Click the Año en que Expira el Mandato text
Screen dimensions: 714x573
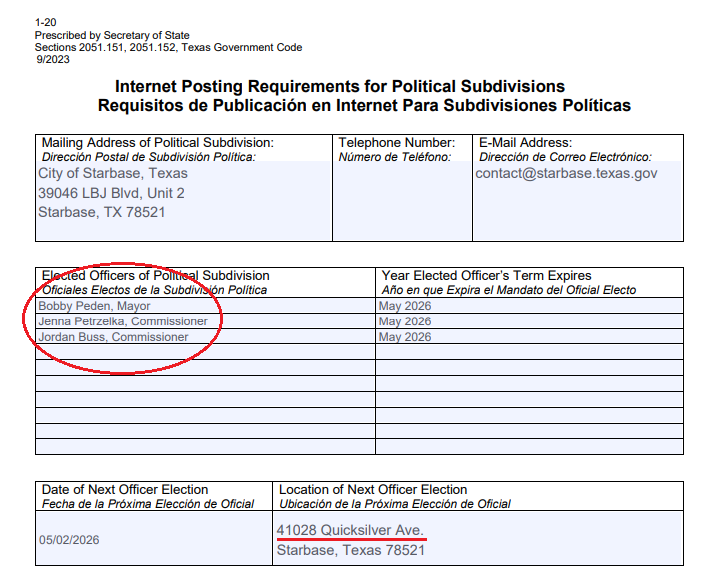click(509, 290)
